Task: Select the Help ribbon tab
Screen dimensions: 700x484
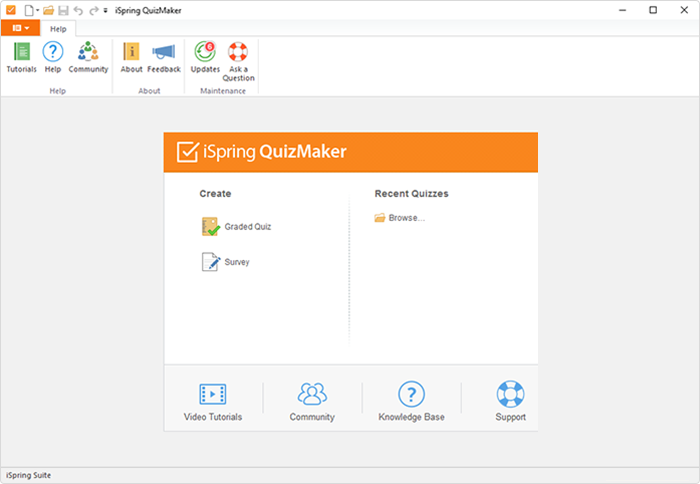Action: click(58, 29)
